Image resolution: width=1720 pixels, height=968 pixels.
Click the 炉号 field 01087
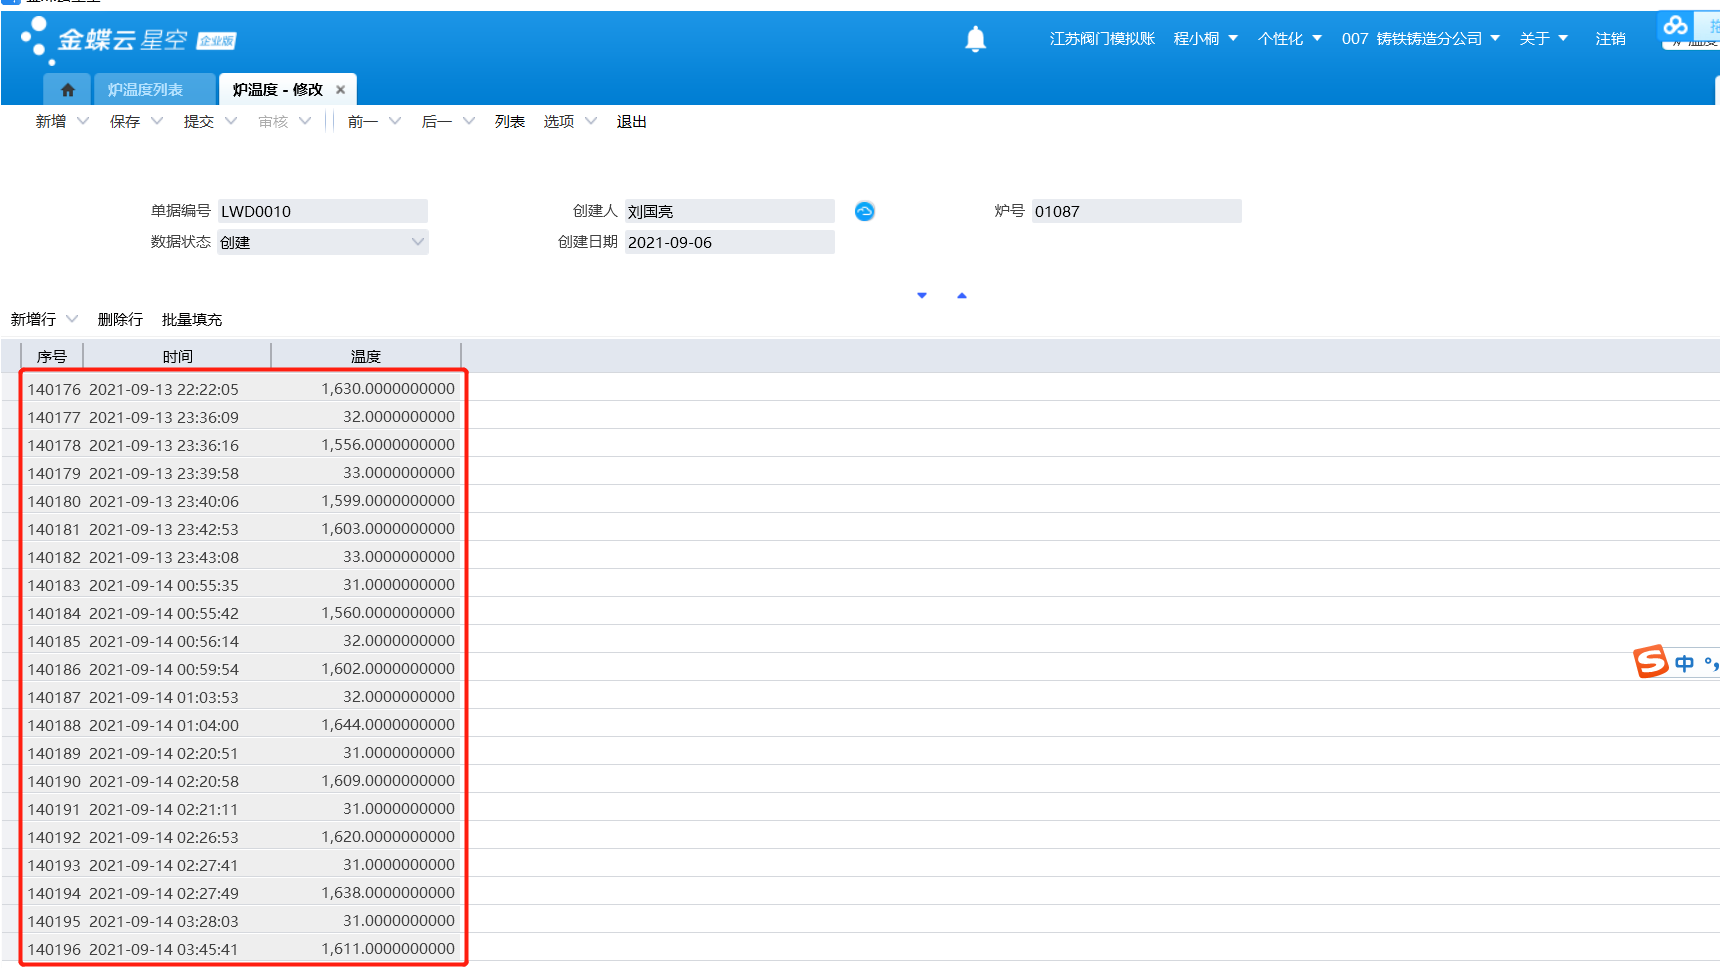[x=1137, y=211]
